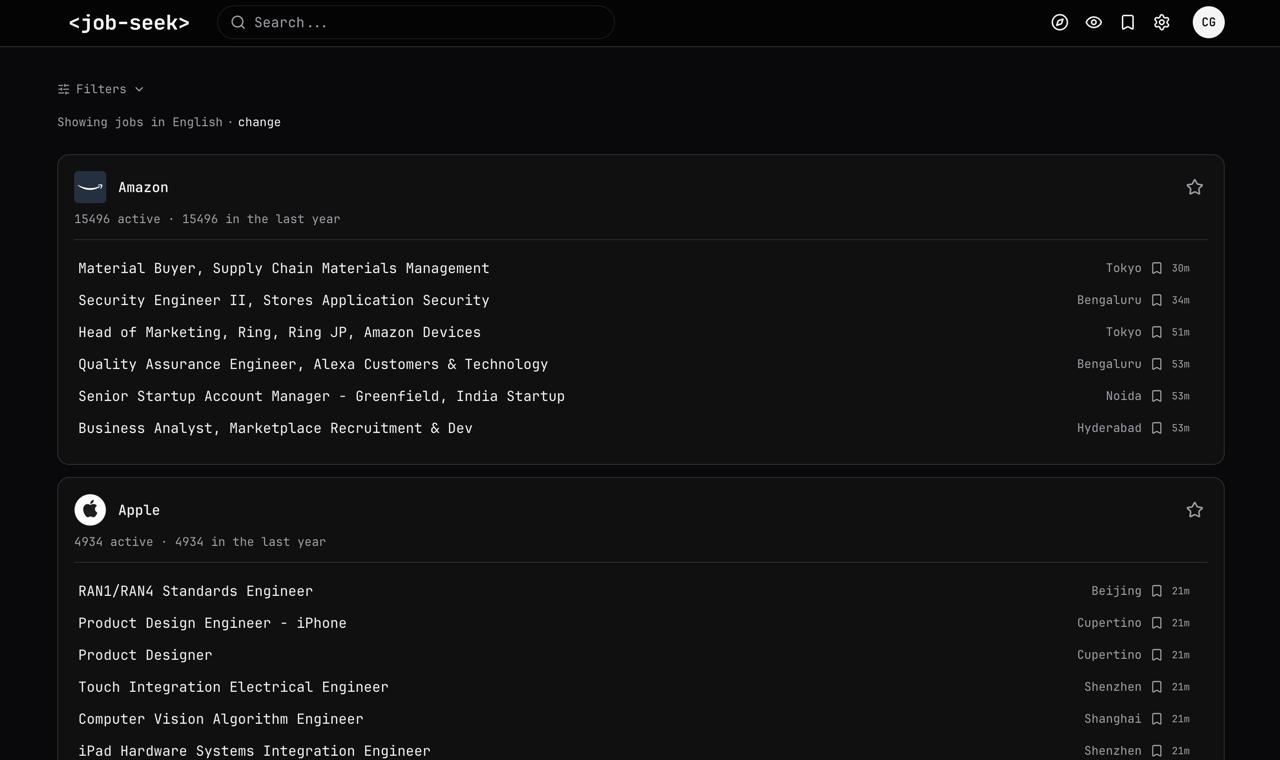Viewport: 1280px width, 760px height.
Task: Open Touch Integration Electrical Engineer listing
Action: click(233, 687)
